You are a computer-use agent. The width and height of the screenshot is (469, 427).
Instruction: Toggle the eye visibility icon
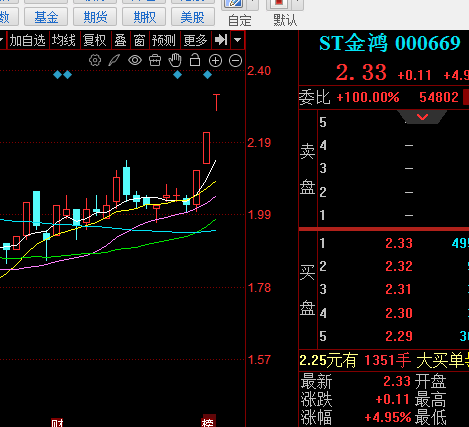coord(135,61)
